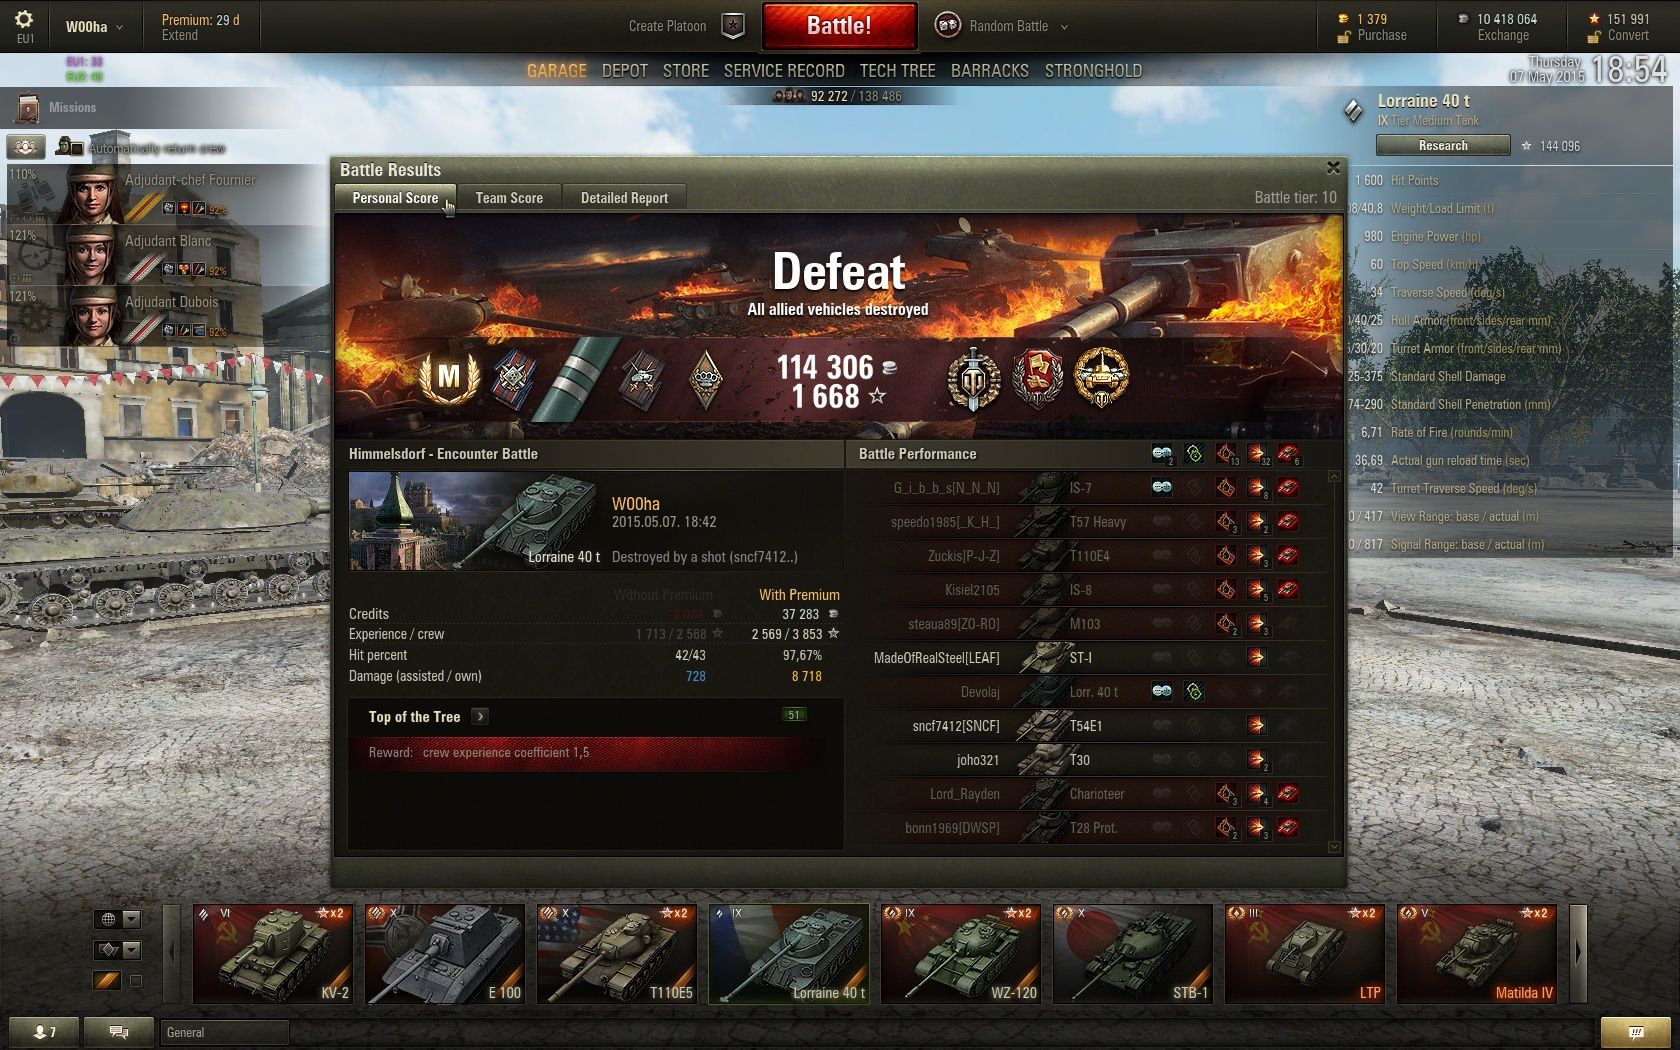Click the contacts icon showing 7
Image resolution: width=1680 pixels, height=1050 pixels.
click(45, 1032)
